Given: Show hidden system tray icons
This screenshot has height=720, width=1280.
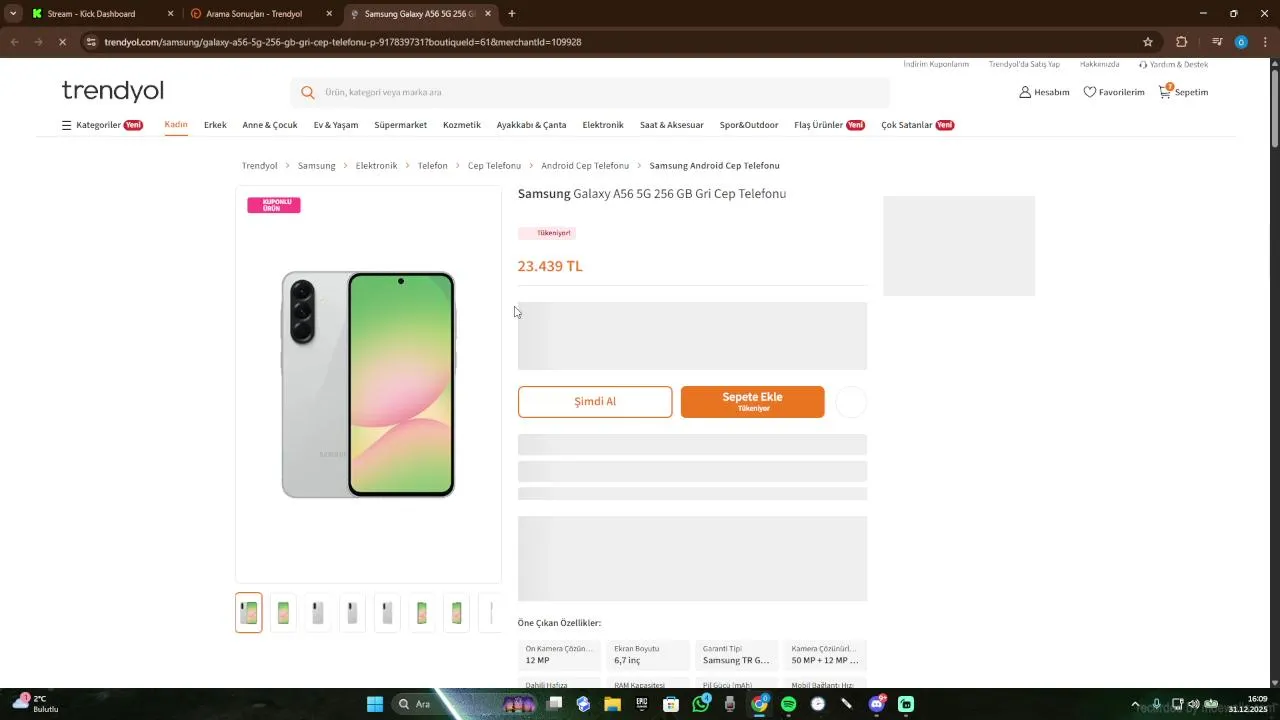Looking at the screenshot, I should 1135,704.
